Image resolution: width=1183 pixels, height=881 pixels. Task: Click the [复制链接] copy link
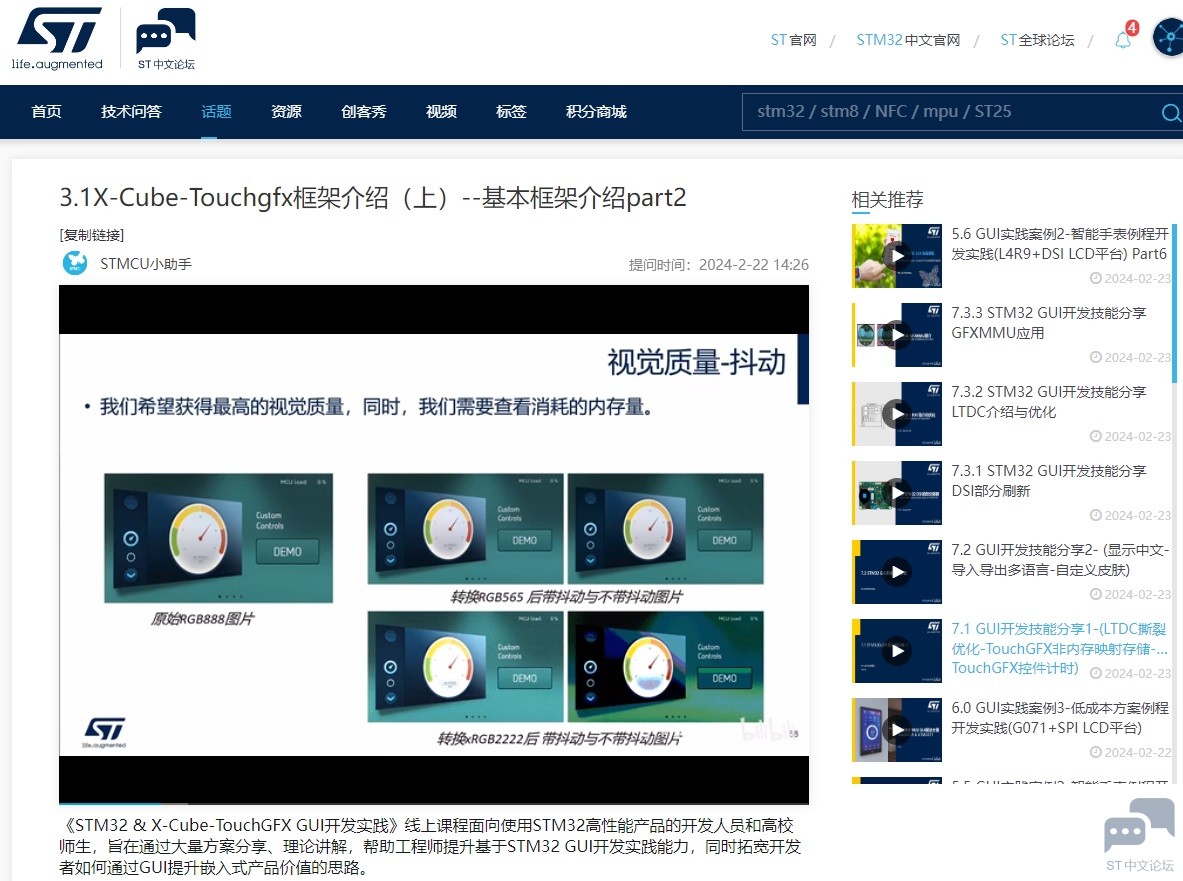(x=91, y=235)
